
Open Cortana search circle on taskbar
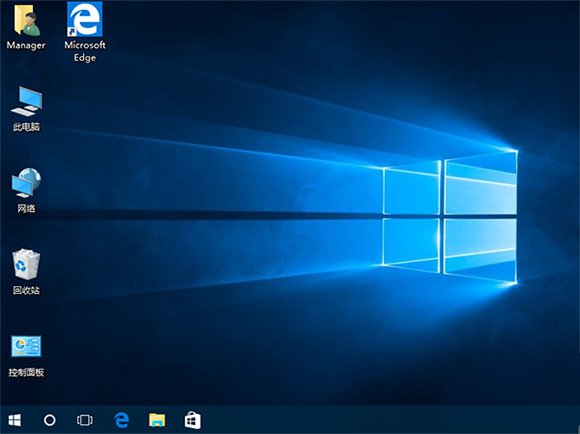(50, 420)
